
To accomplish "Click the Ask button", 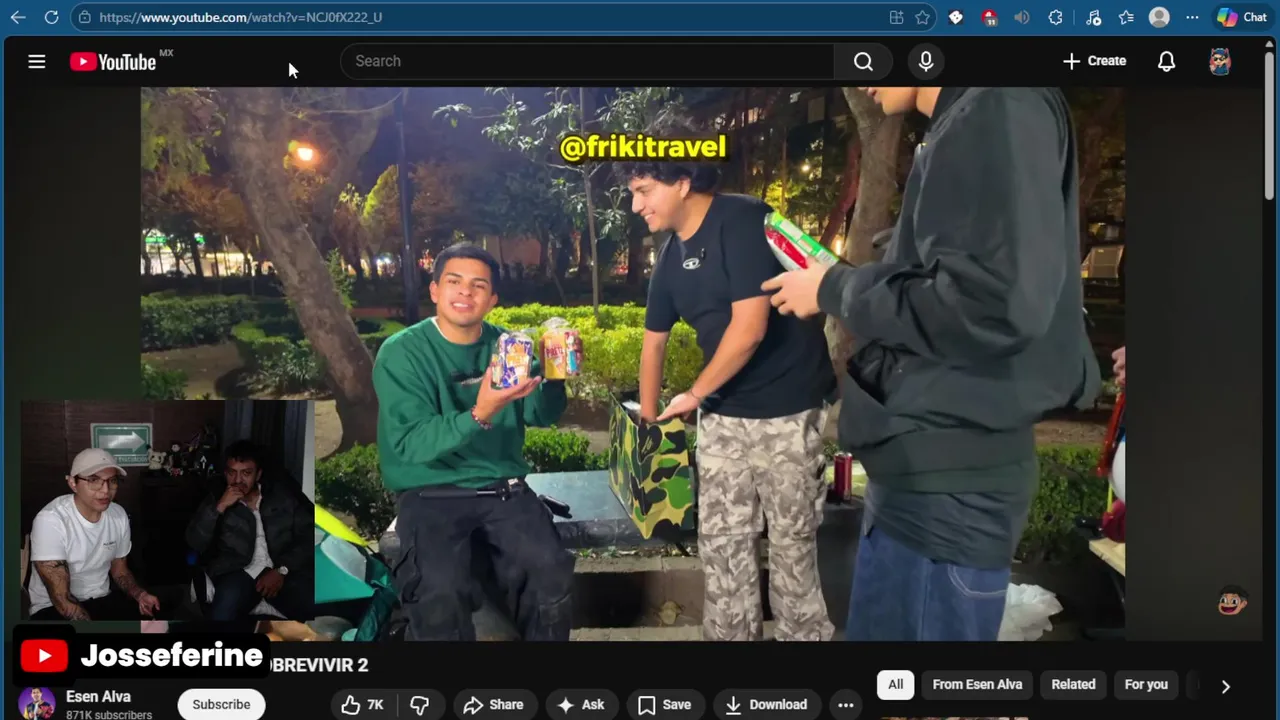I will tap(581, 704).
